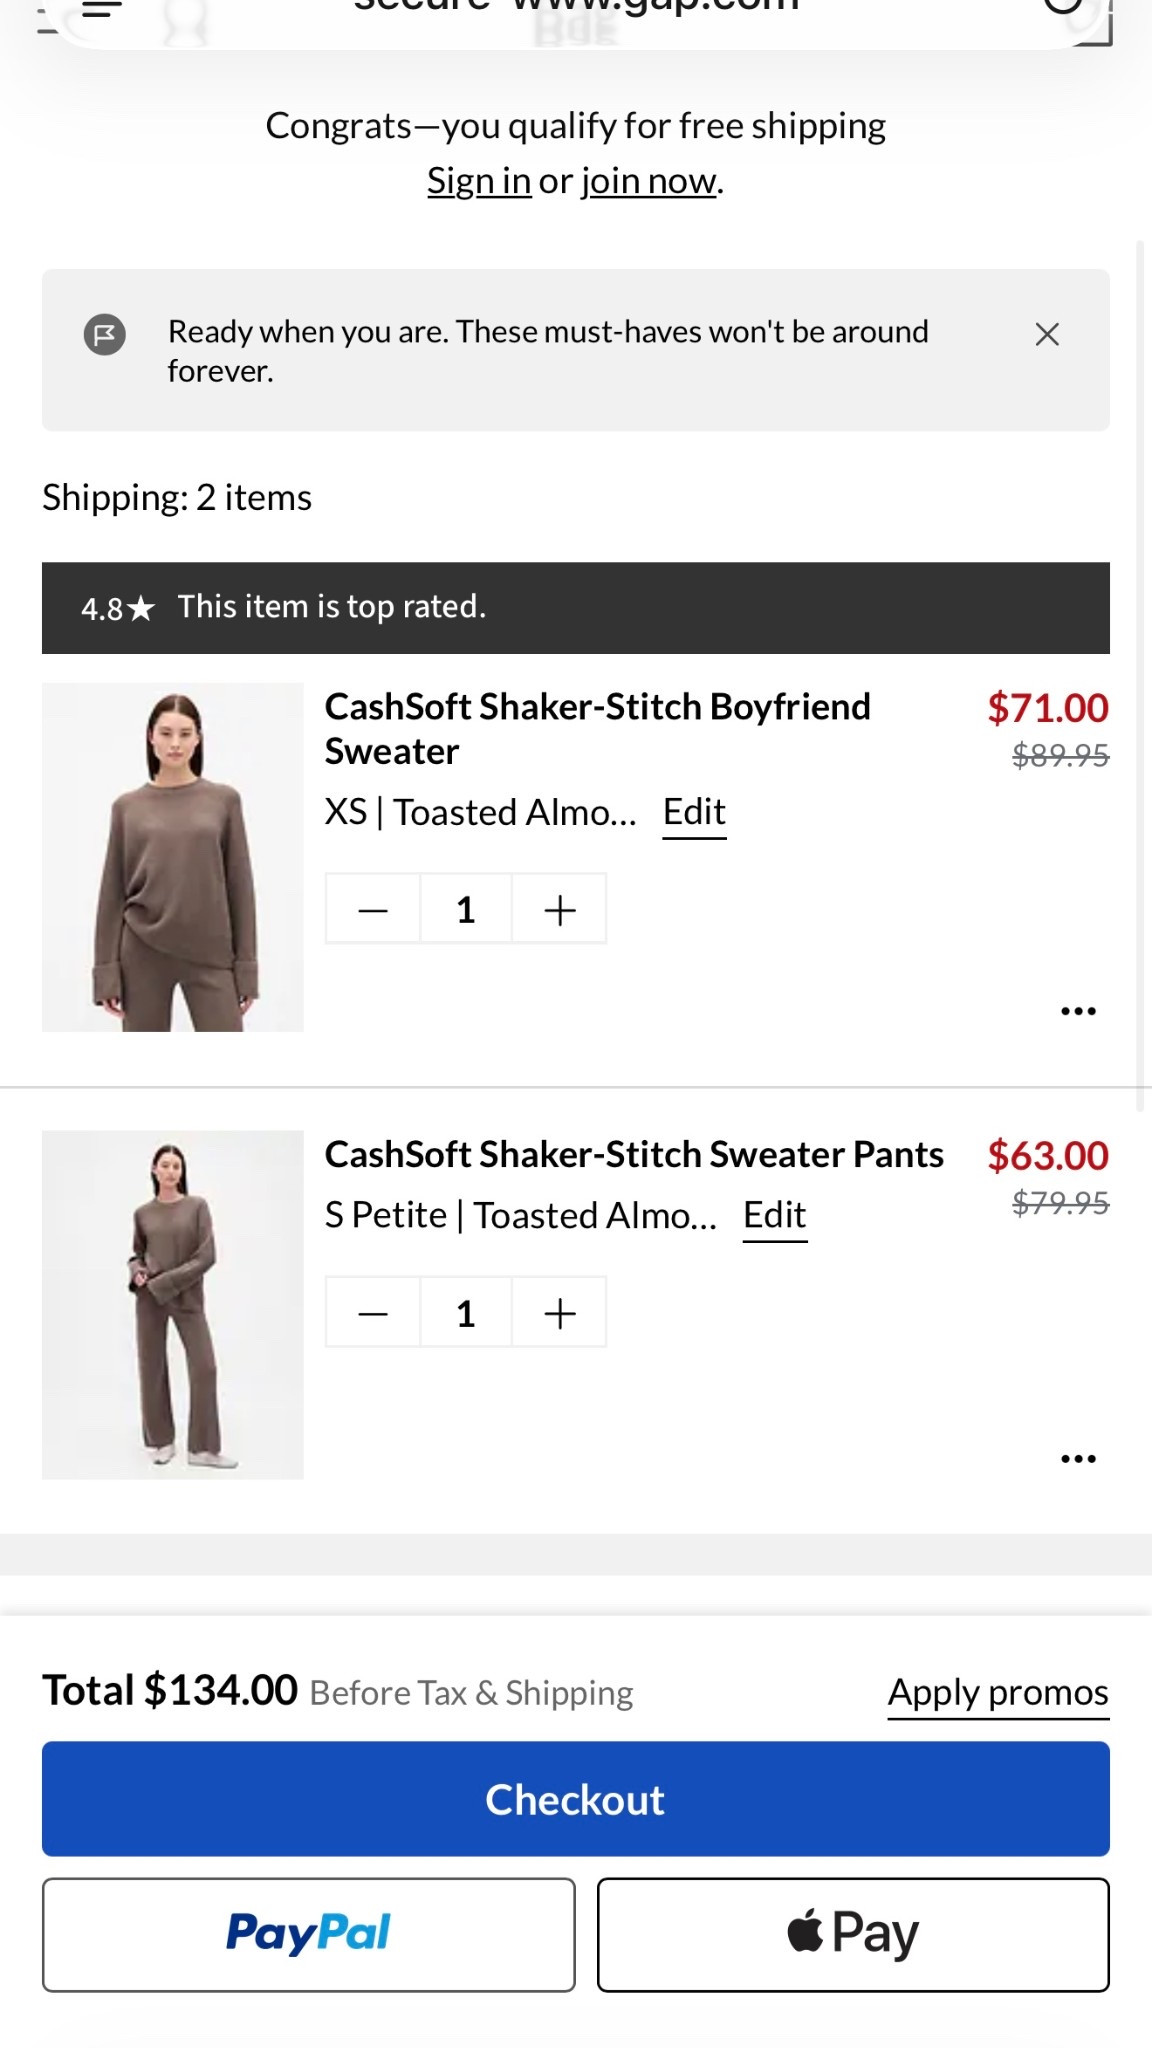Tap the flag icon in notification banner
The width and height of the screenshot is (1152, 2048).
104,334
